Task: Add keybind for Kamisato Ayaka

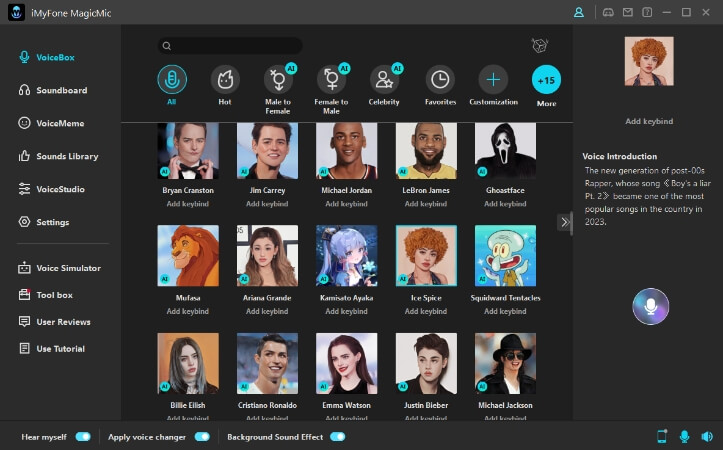Action: pyautogui.click(x=346, y=311)
